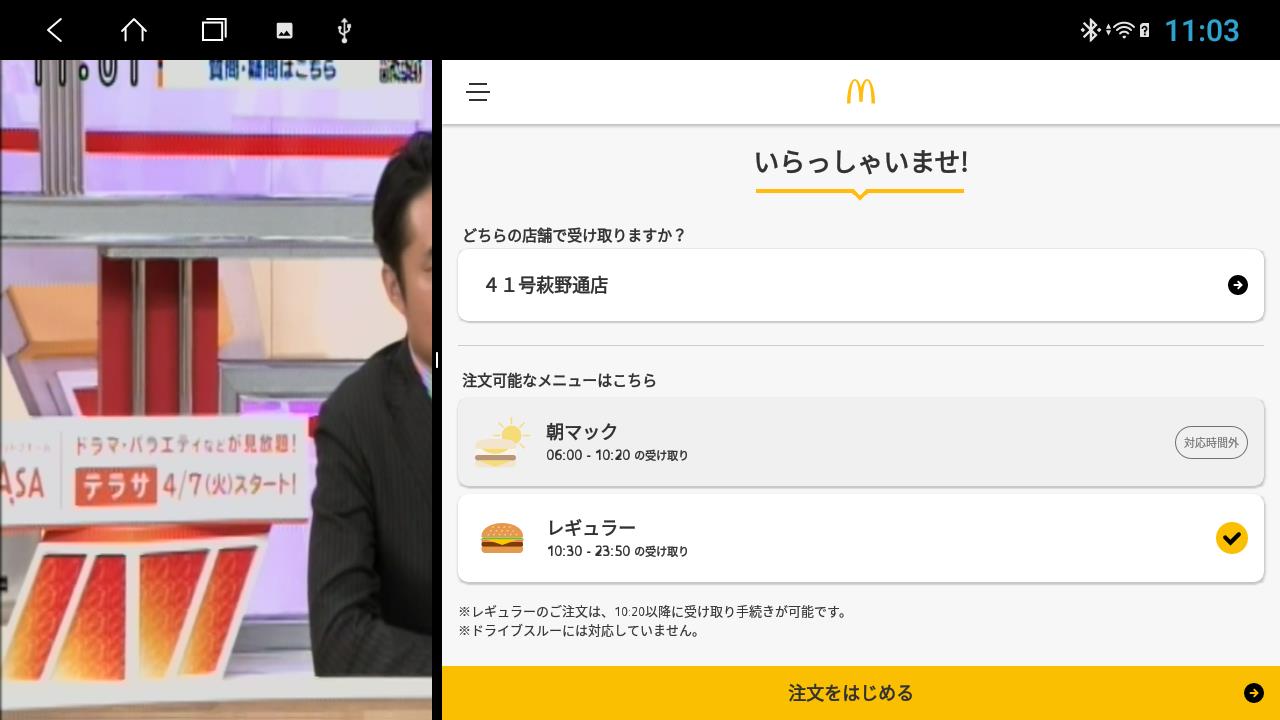The height and width of the screenshot is (720, 1280).
Task: Open store selector ４１号萩野通店
Action: [x=861, y=285]
